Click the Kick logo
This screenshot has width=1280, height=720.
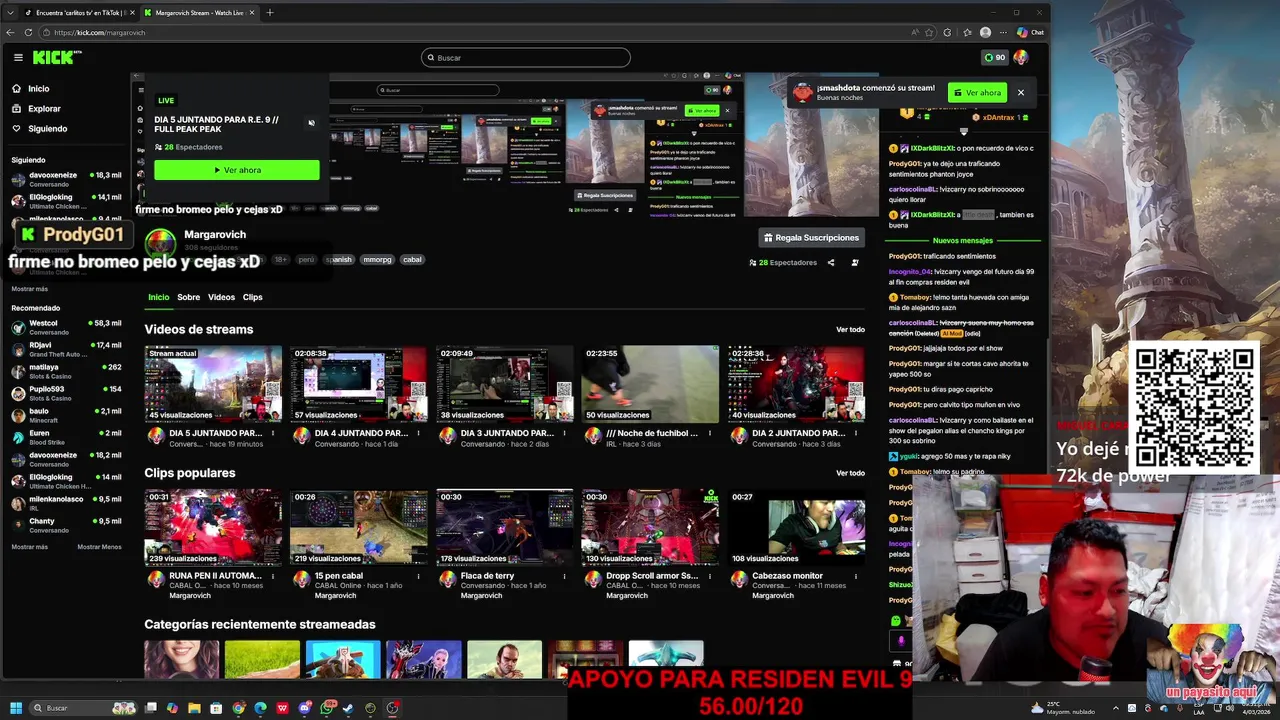(55, 58)
